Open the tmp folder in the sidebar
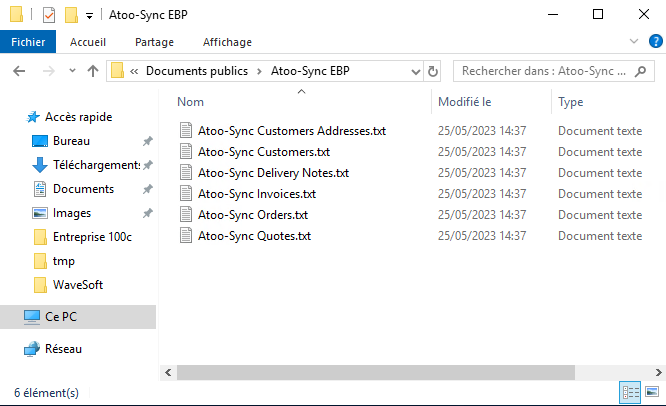Screen dimensions: 666x406 [64, 261]
